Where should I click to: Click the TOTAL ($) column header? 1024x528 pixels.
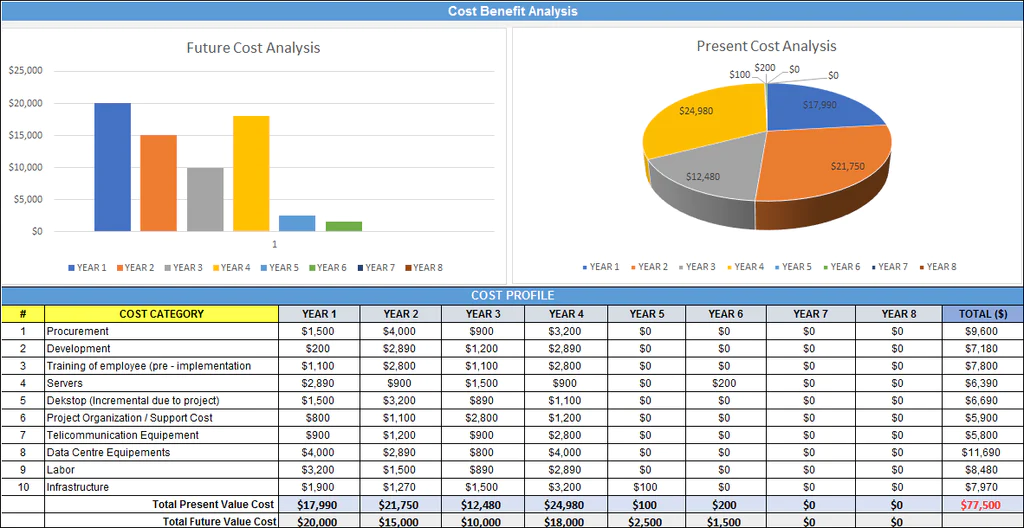(982, 314)
